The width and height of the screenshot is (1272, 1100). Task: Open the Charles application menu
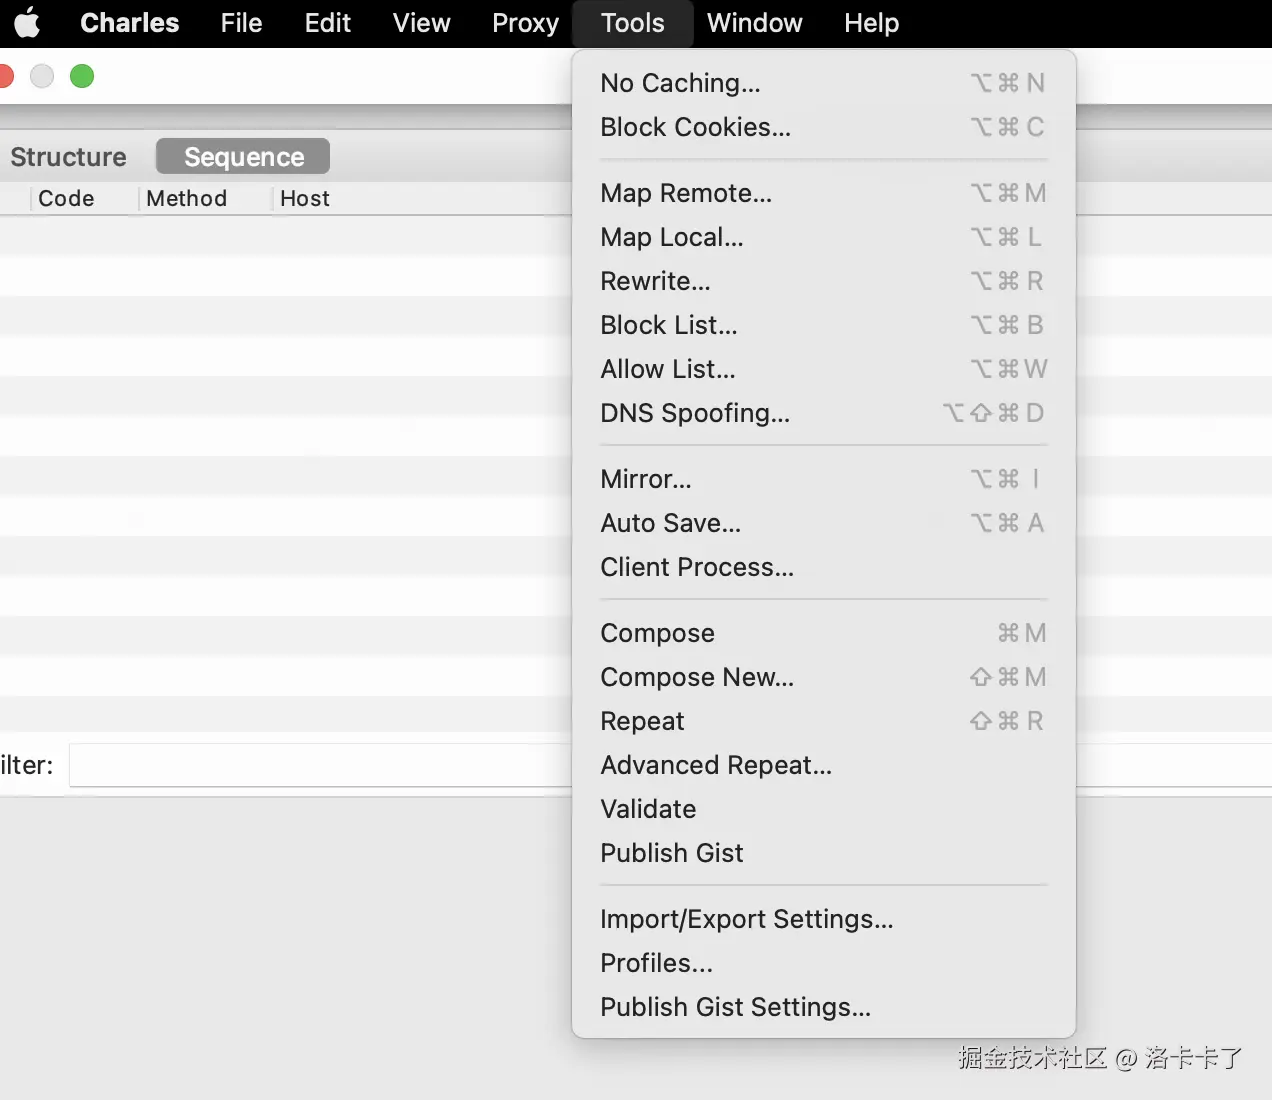pyautogui.click(x=130, y=23)
